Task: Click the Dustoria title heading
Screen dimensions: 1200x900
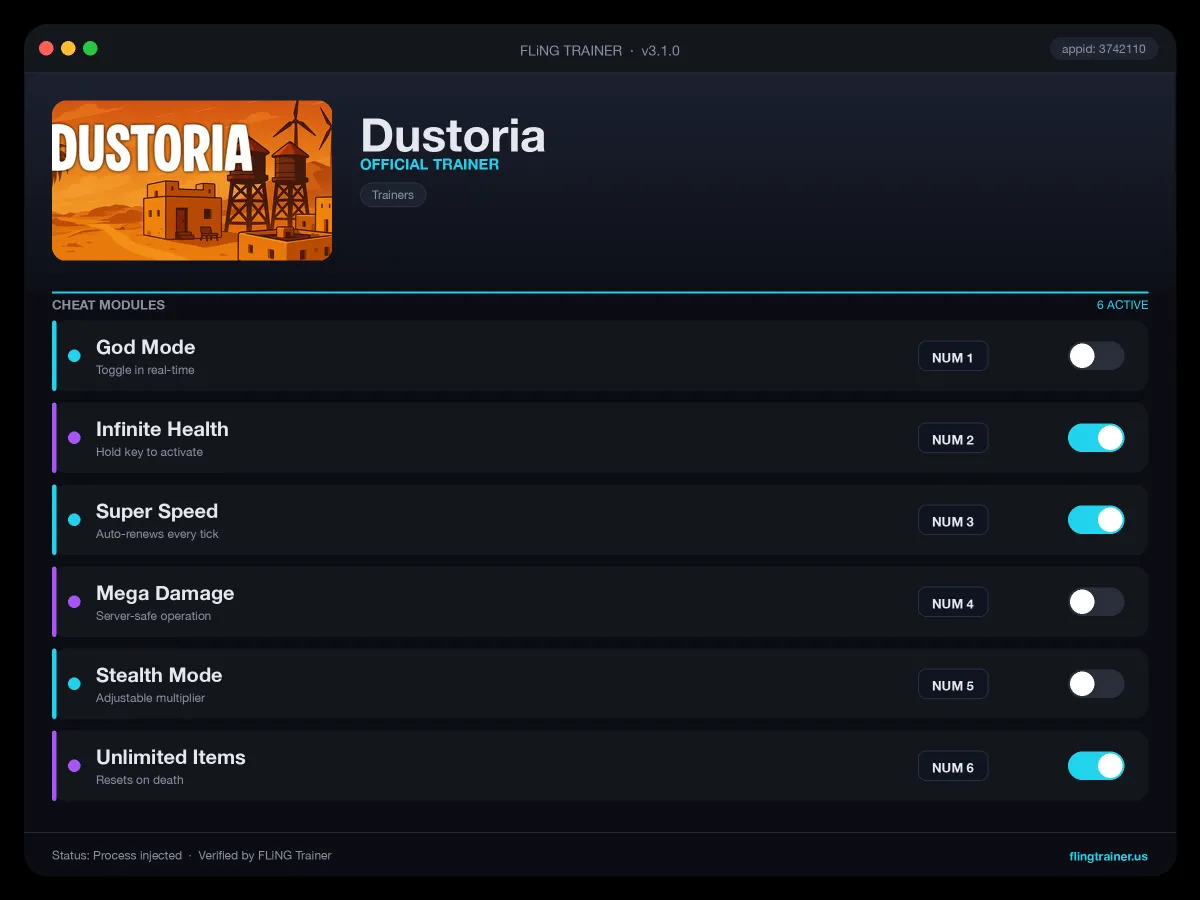Action: click(453, 136)
